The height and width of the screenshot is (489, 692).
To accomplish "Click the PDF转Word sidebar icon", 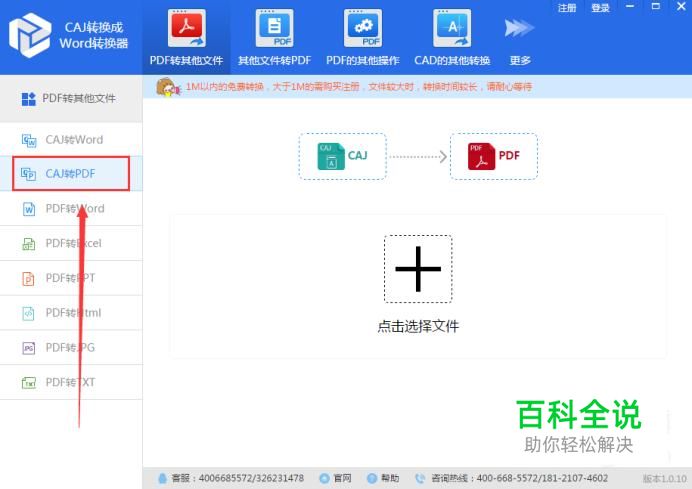I will coord(29,208).
